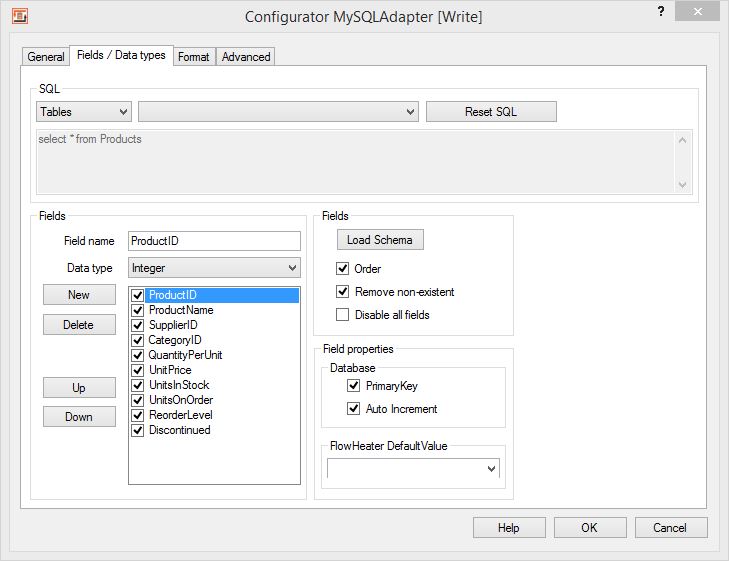
Task: Open the Tables dropdown
Action: click(x=84, y=112)
